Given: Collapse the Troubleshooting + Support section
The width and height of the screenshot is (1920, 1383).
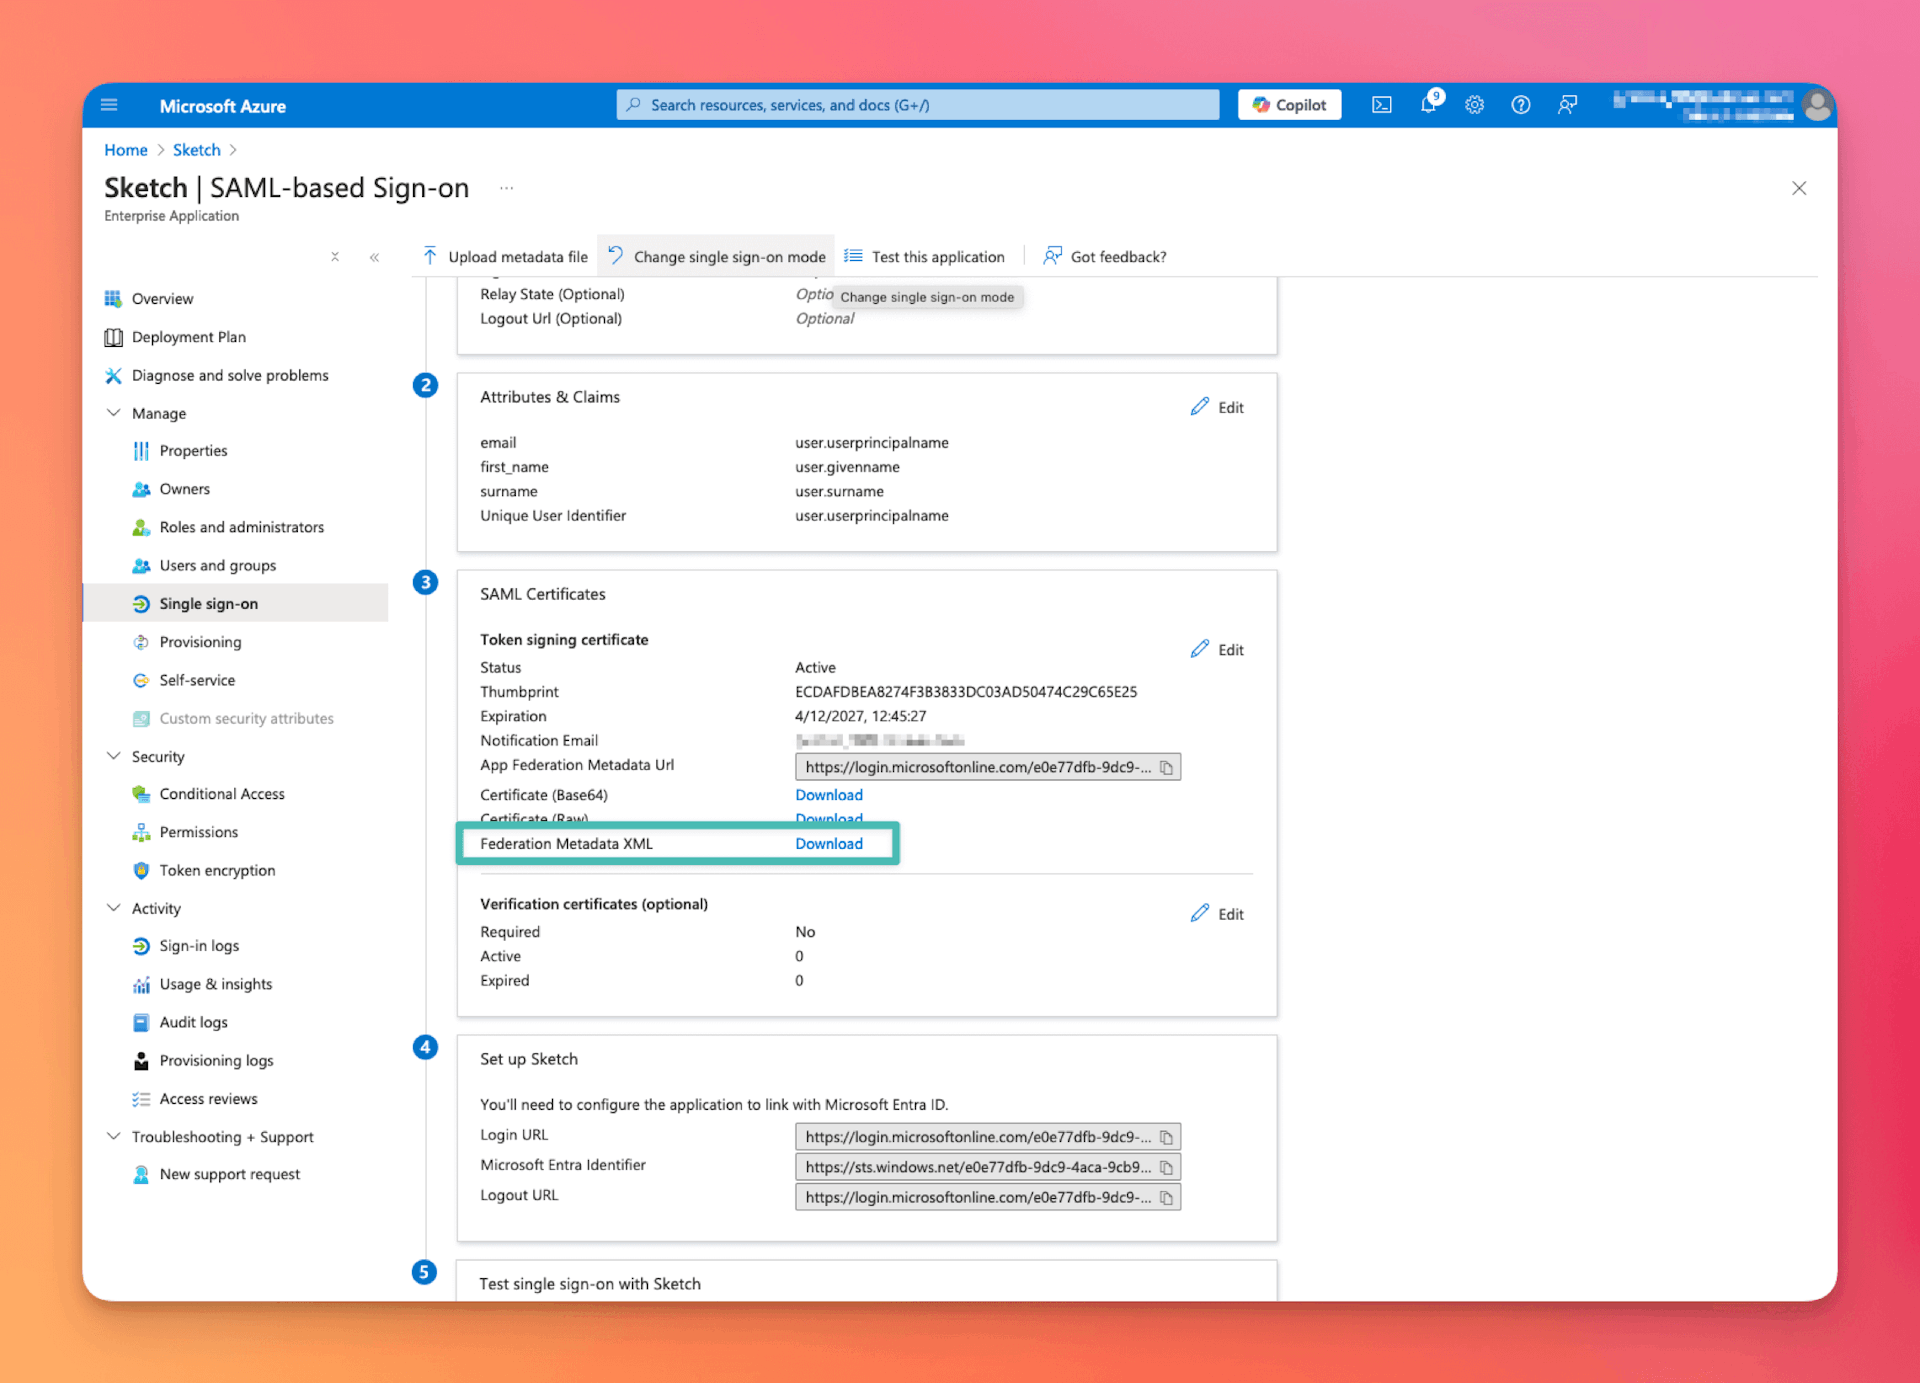Looking at the screenshot, I should pyautogui.click(x=113, y=1136).
